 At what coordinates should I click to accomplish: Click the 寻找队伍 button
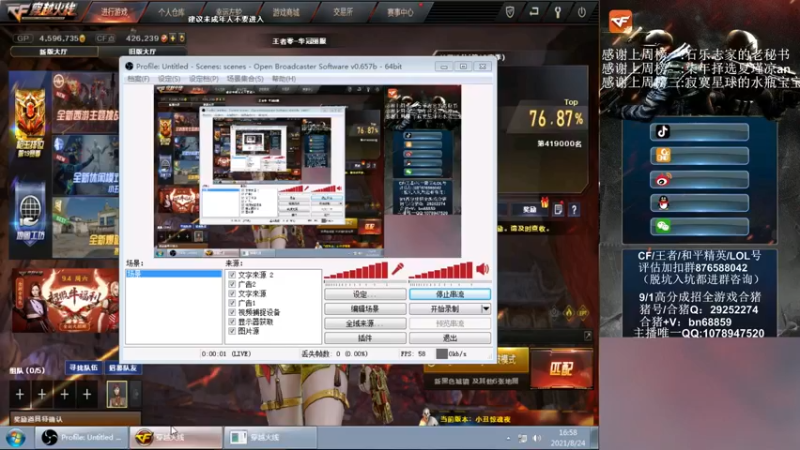point(83,368)
